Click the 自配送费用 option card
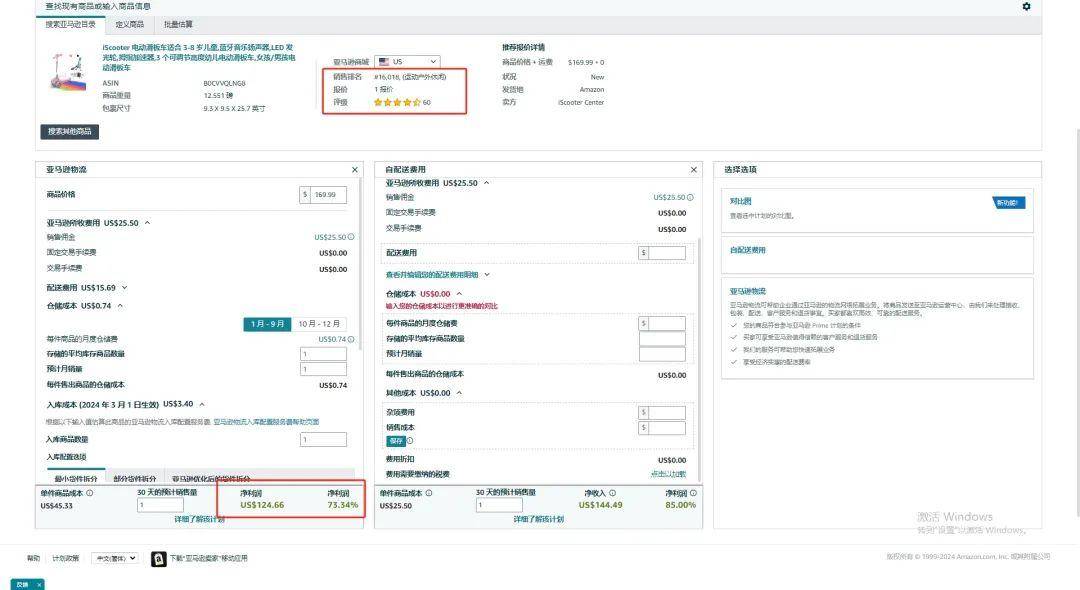This screenshot has height=590, width=1080. pyautogui.click(x=877, y=255)
